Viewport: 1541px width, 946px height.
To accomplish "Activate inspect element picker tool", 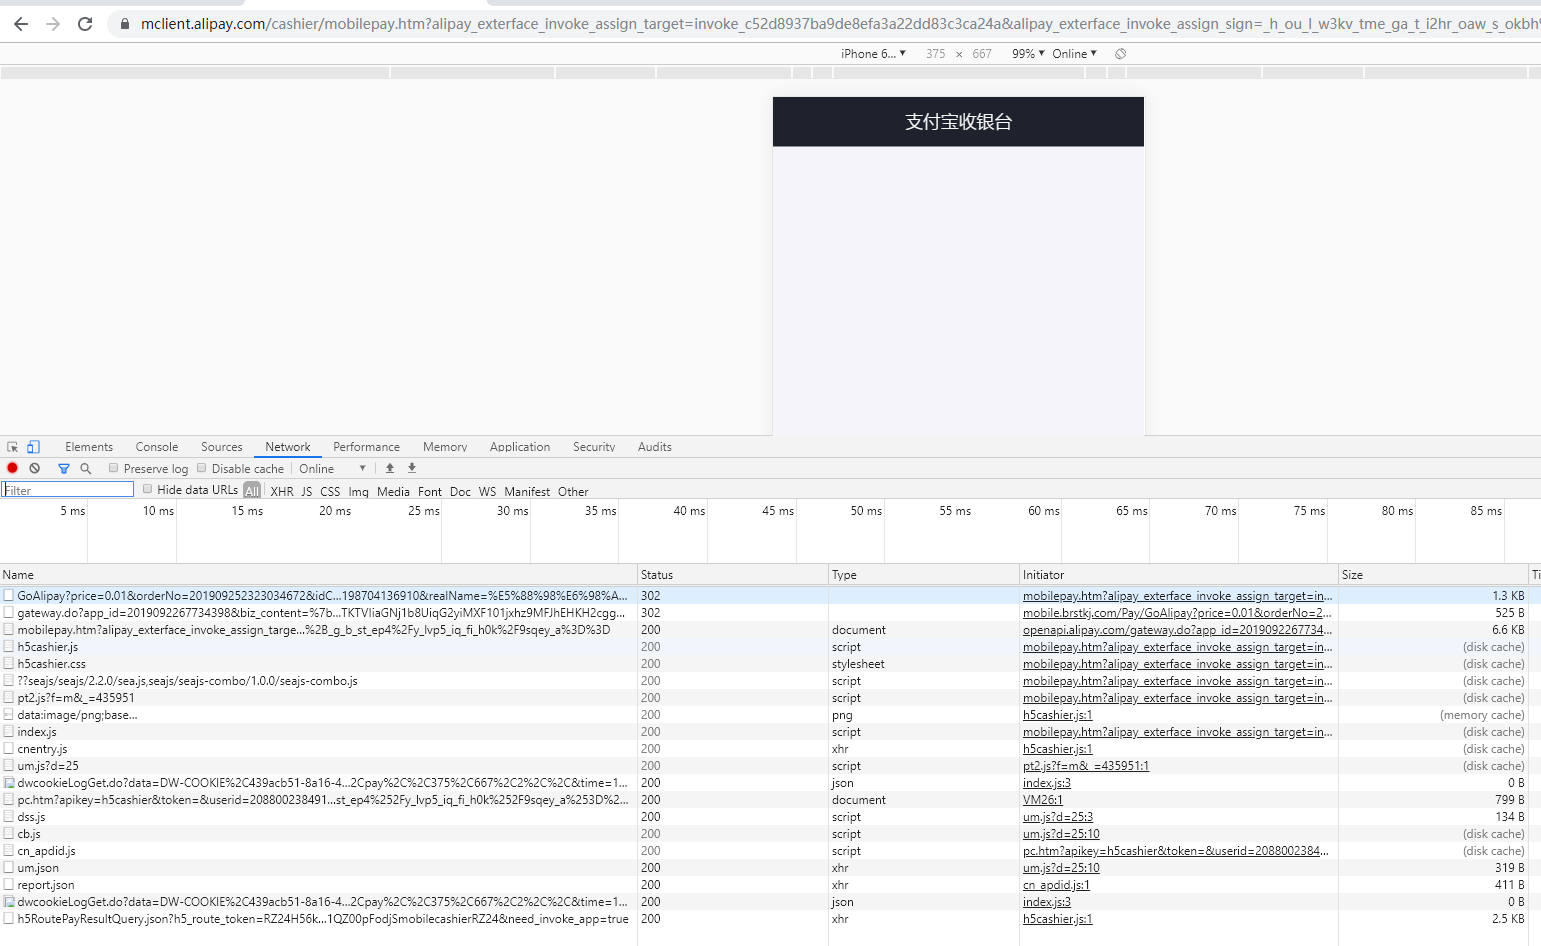I will (13, 447).
